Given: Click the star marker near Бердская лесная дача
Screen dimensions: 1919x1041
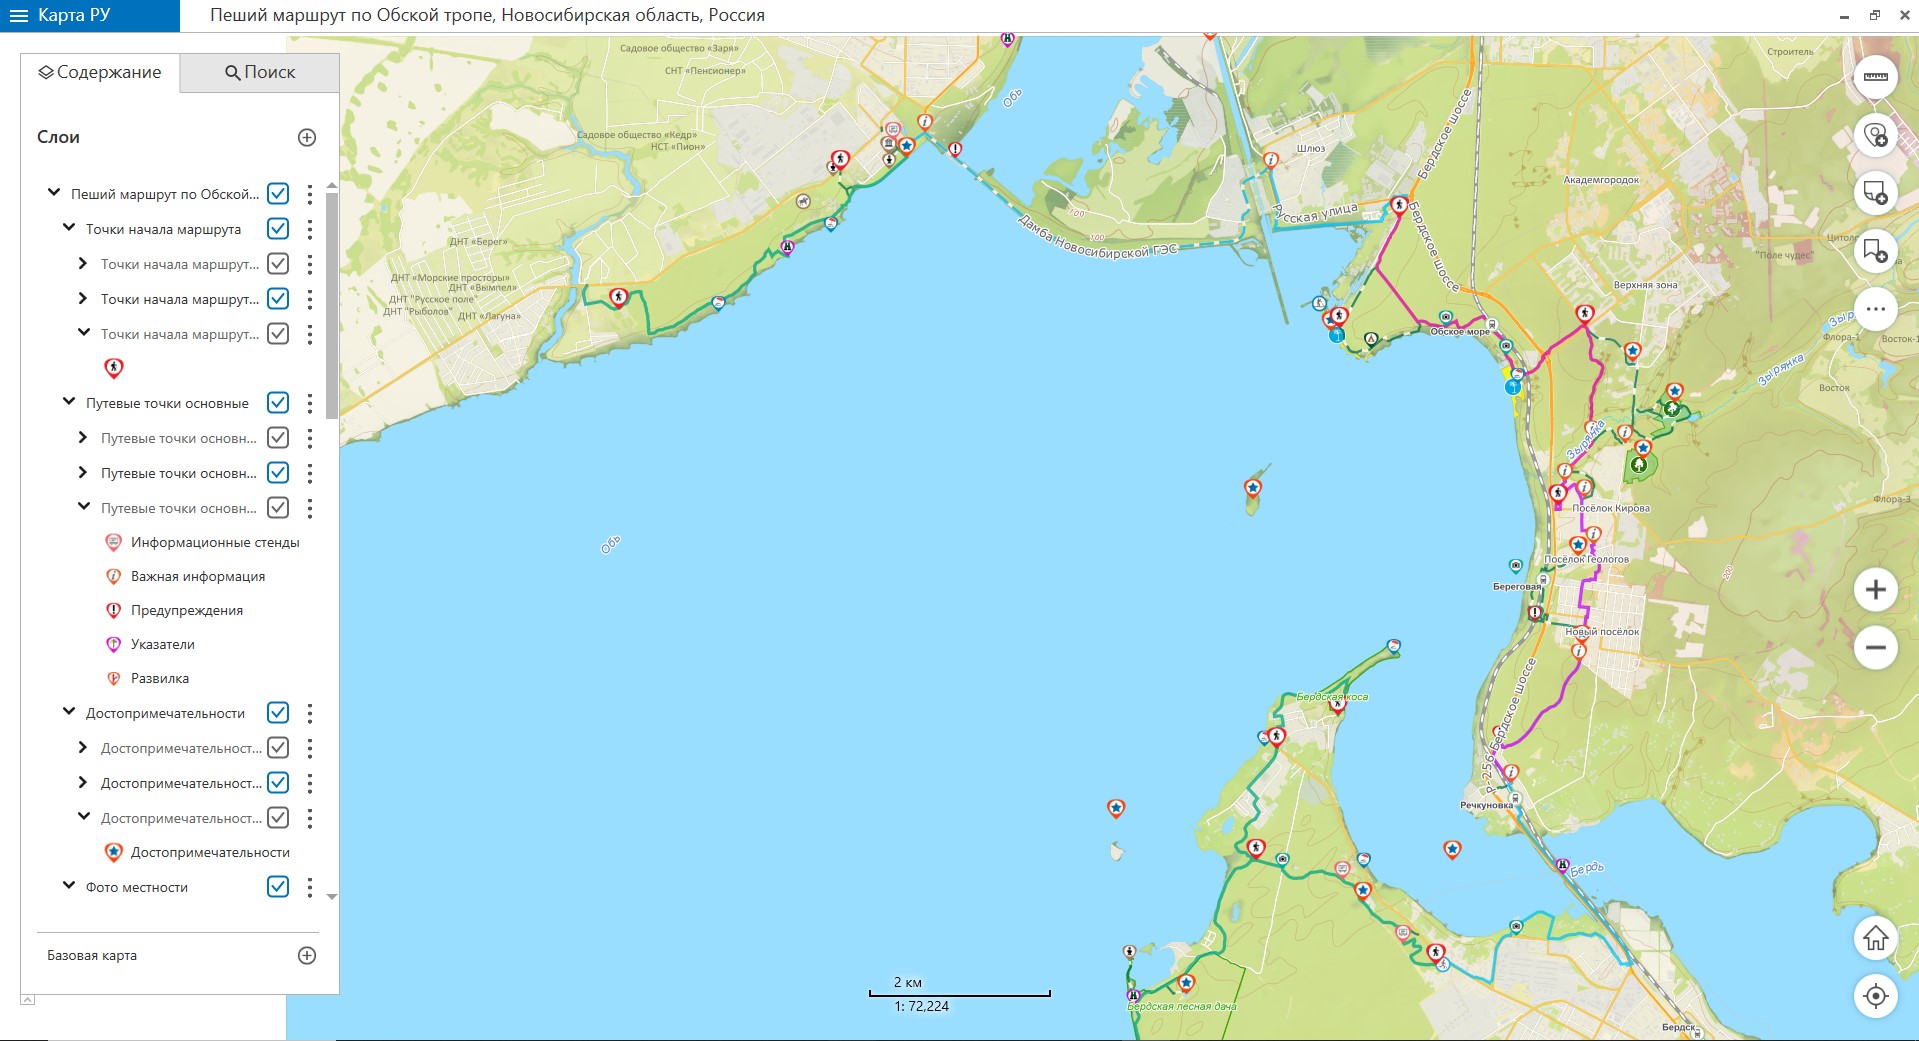Looking at the screenshot, I should pos(1186,983).
